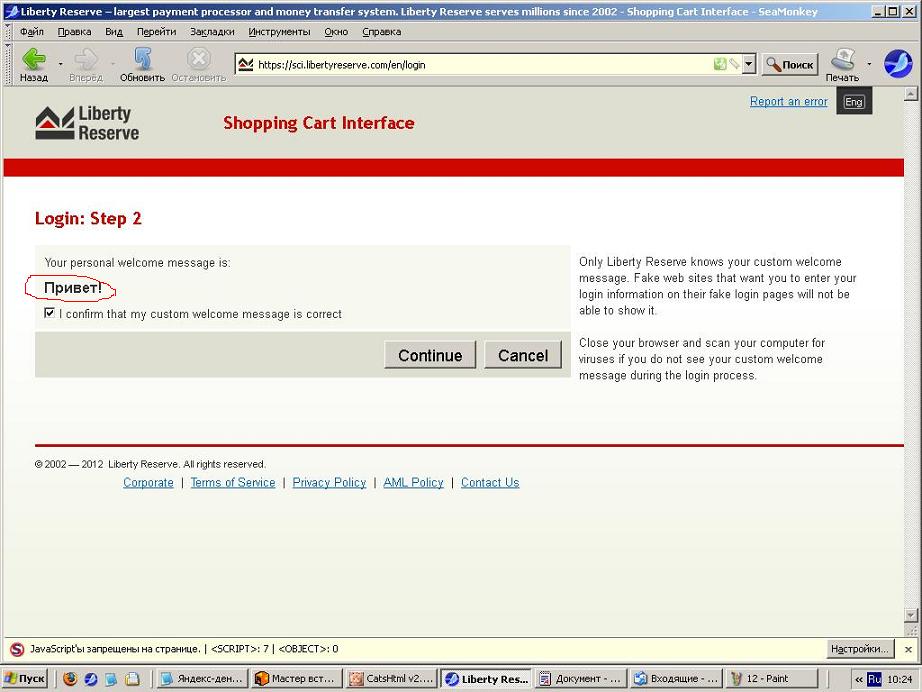This screenshot has height=692, width=922.
Task: Click the 10:24 clock in tray
Action: (x=900, y=679)
